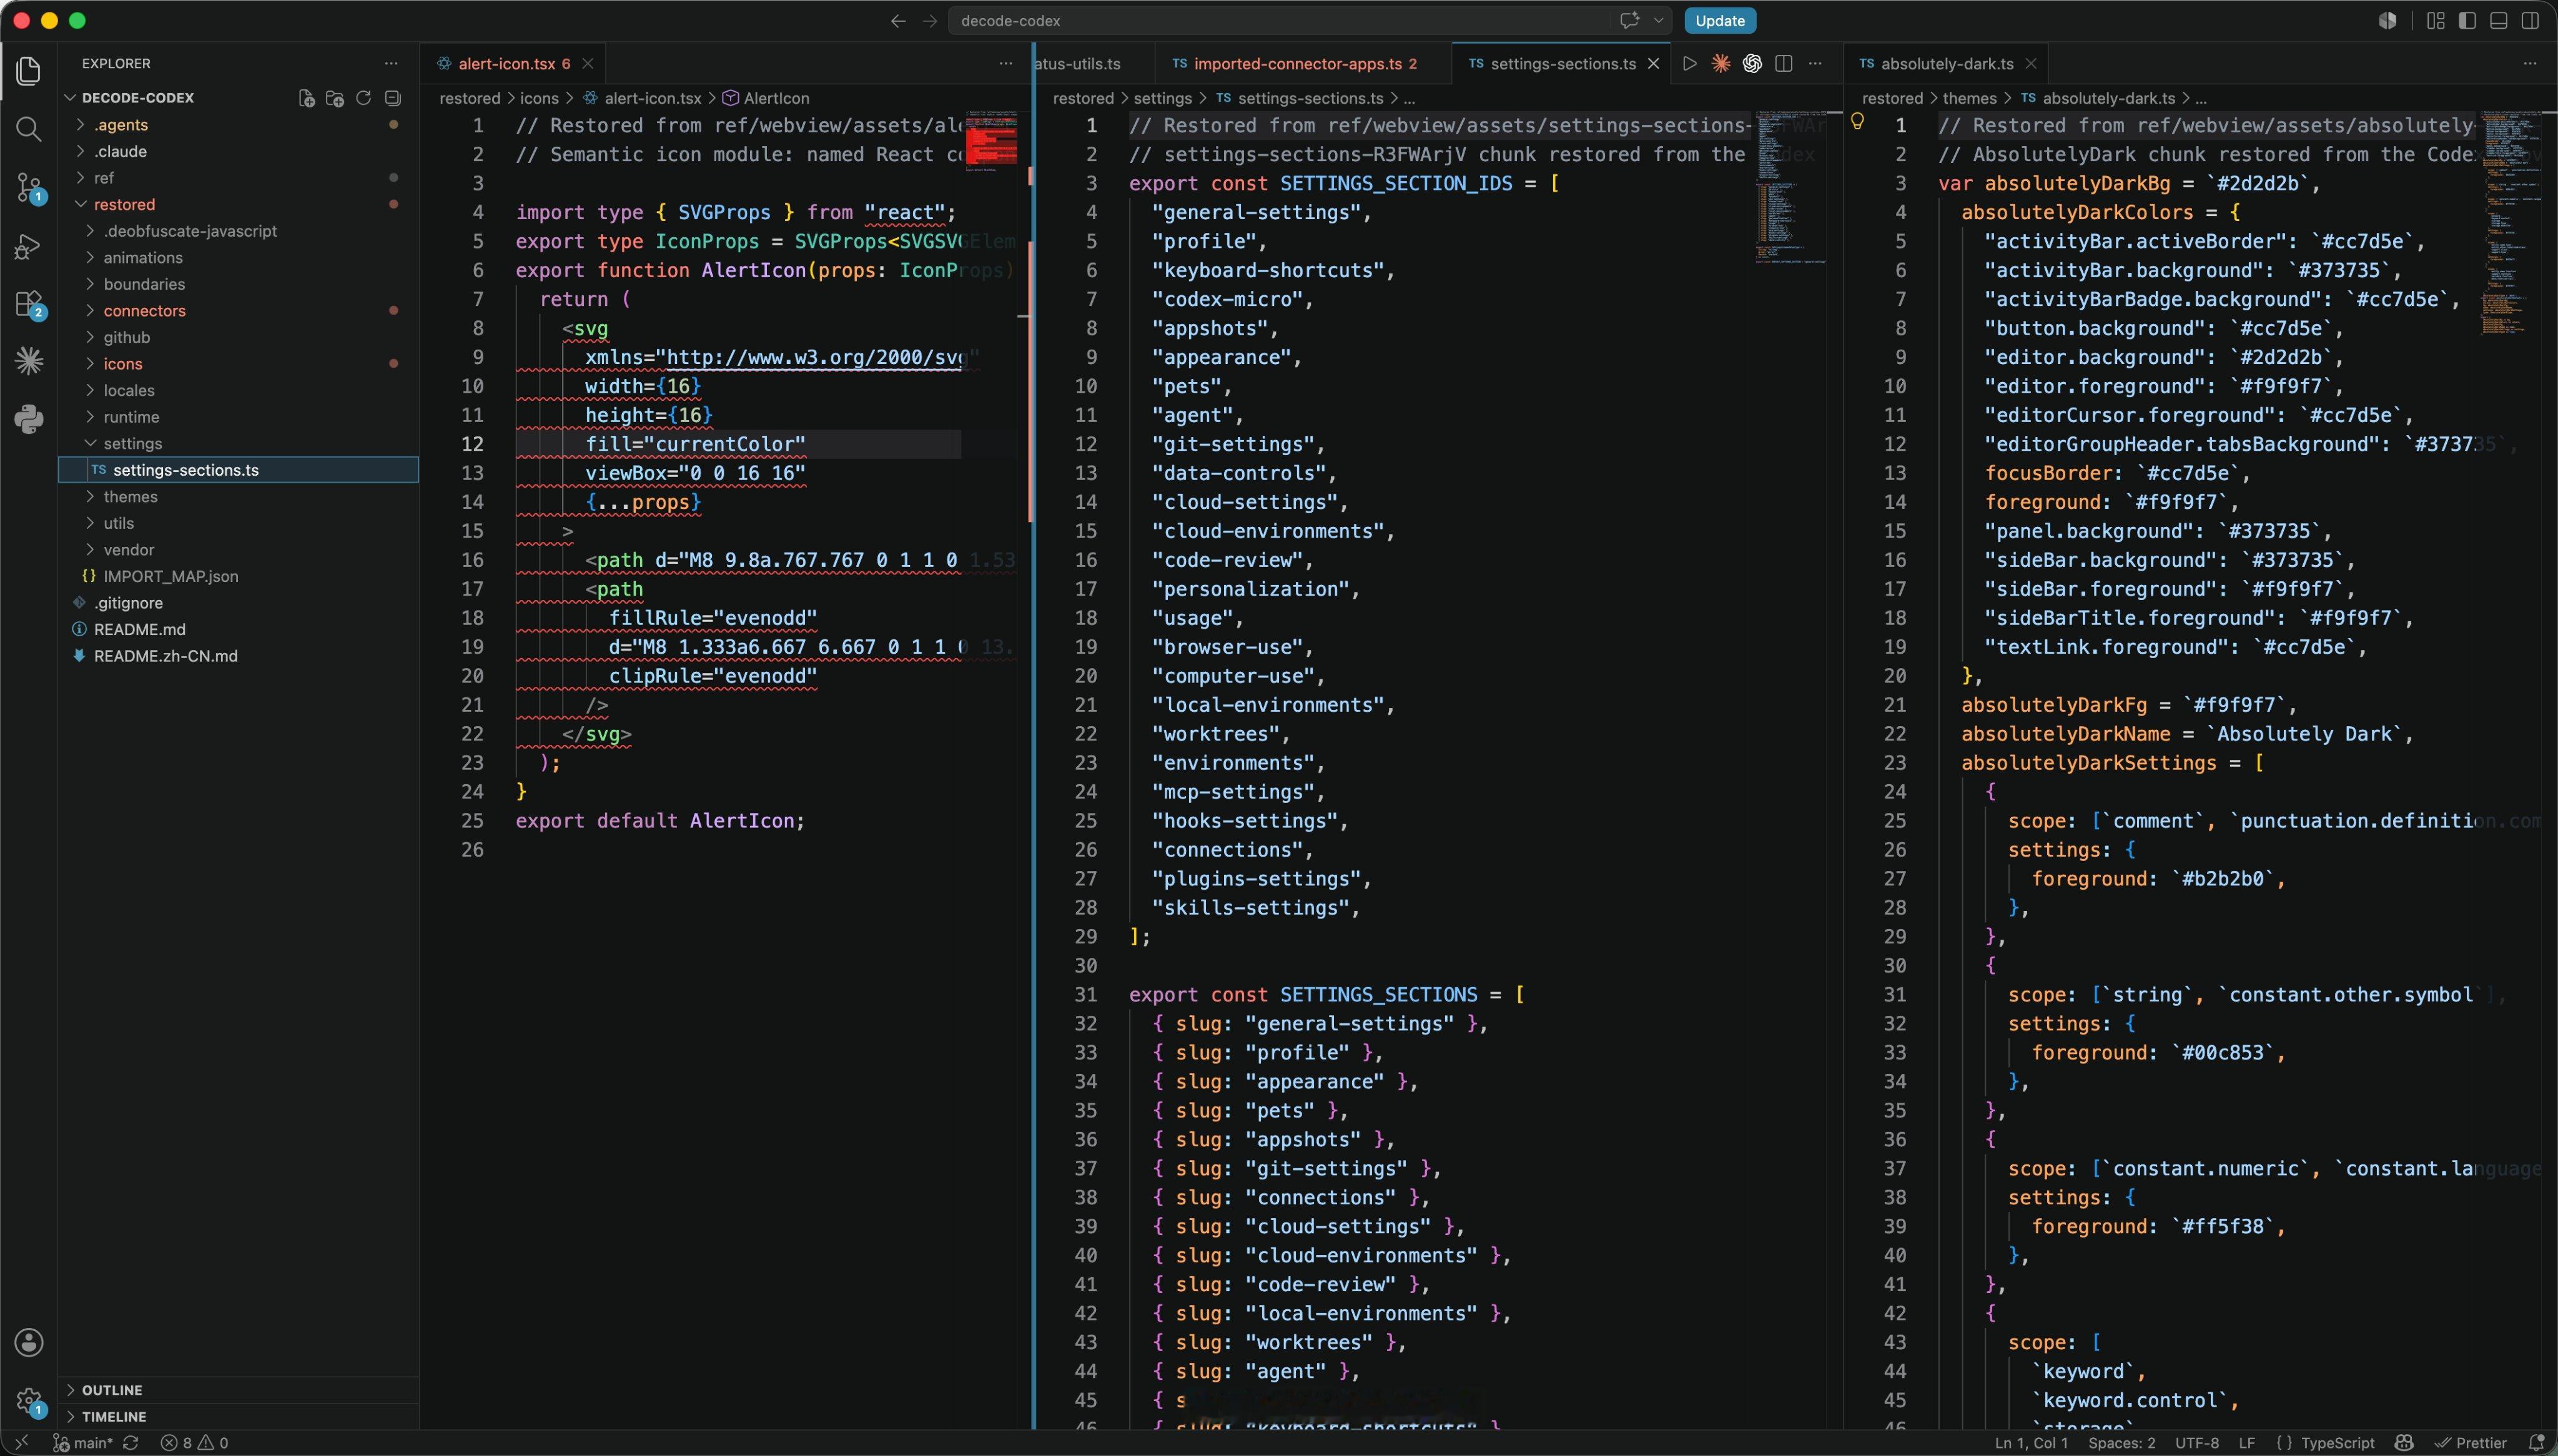Open the Search view in activity bar

[x=29, y=129]
